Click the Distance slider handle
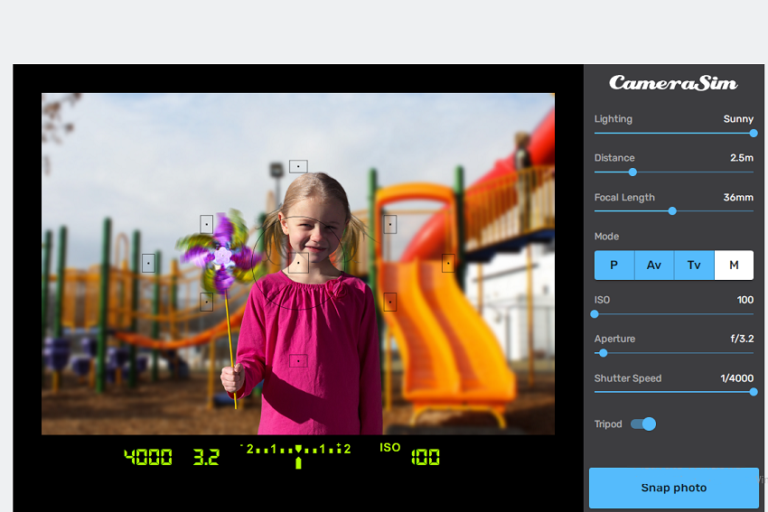This screenshot has height=512, width=768. 632,172
